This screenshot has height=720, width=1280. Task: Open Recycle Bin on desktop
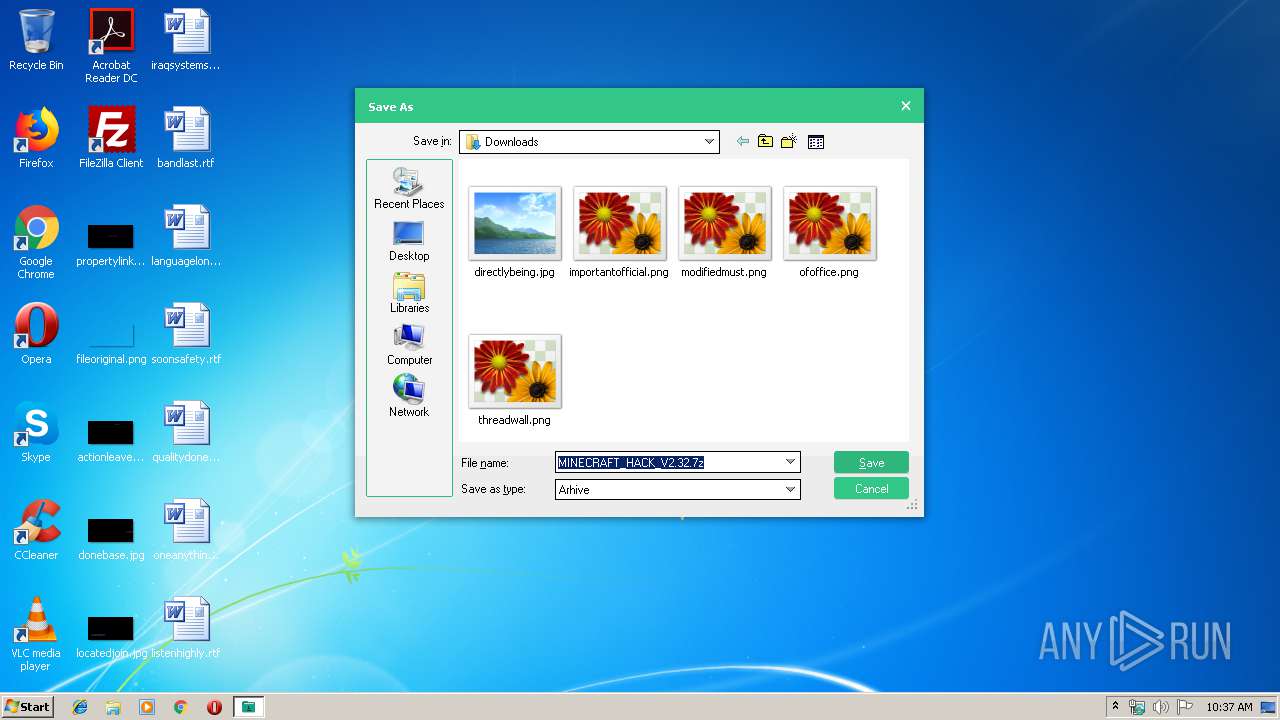pos(36,41)
